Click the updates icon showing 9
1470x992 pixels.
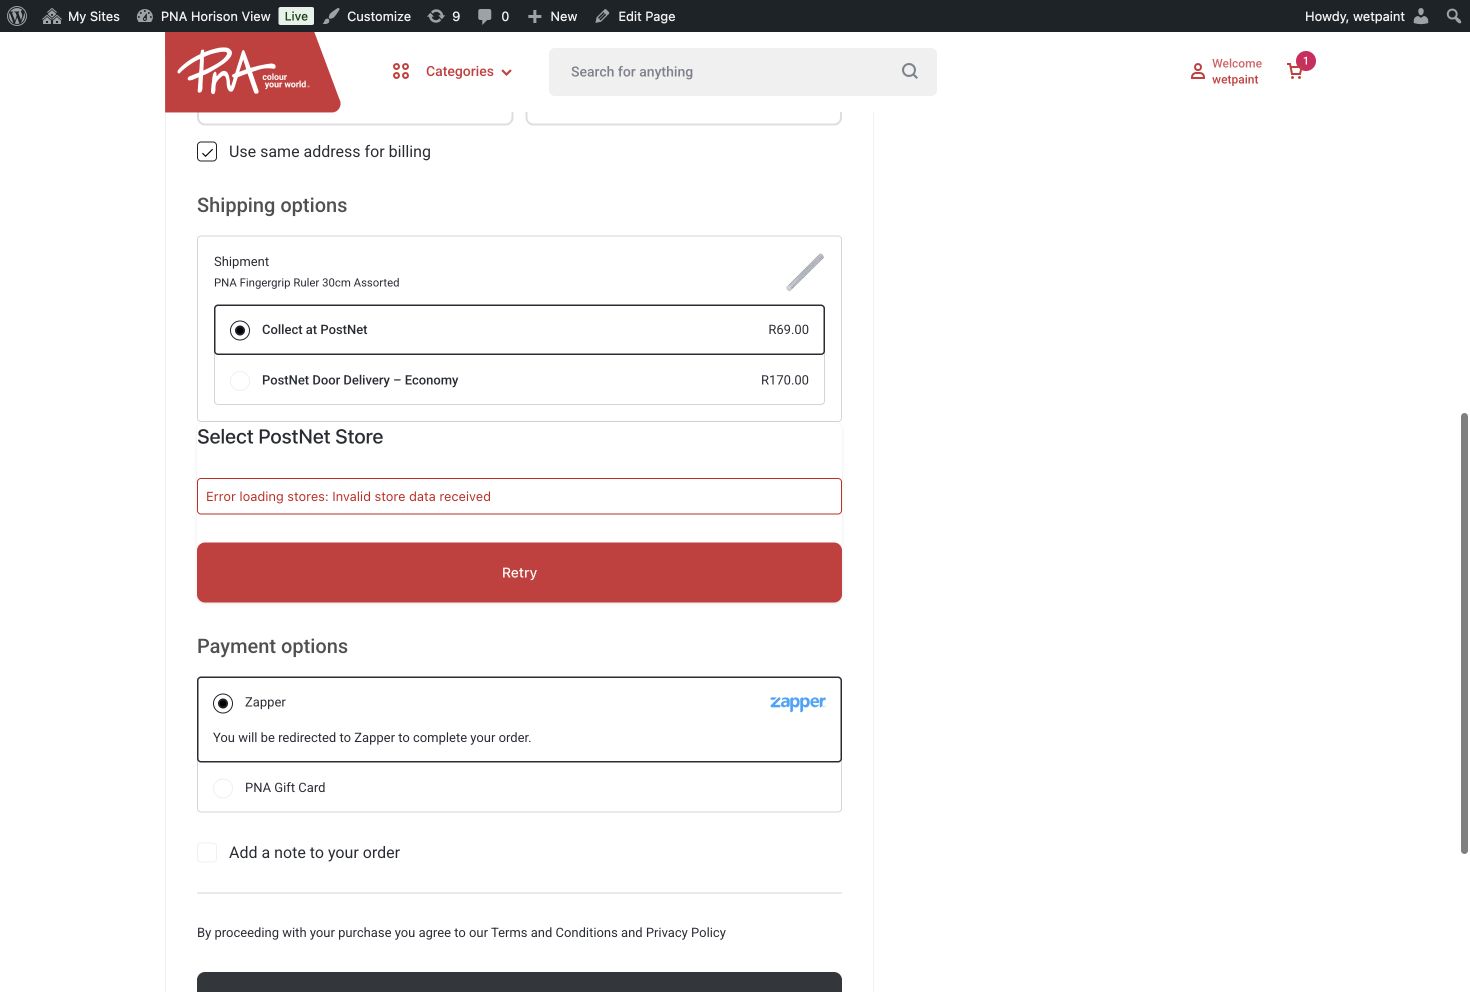coord(444,16)
